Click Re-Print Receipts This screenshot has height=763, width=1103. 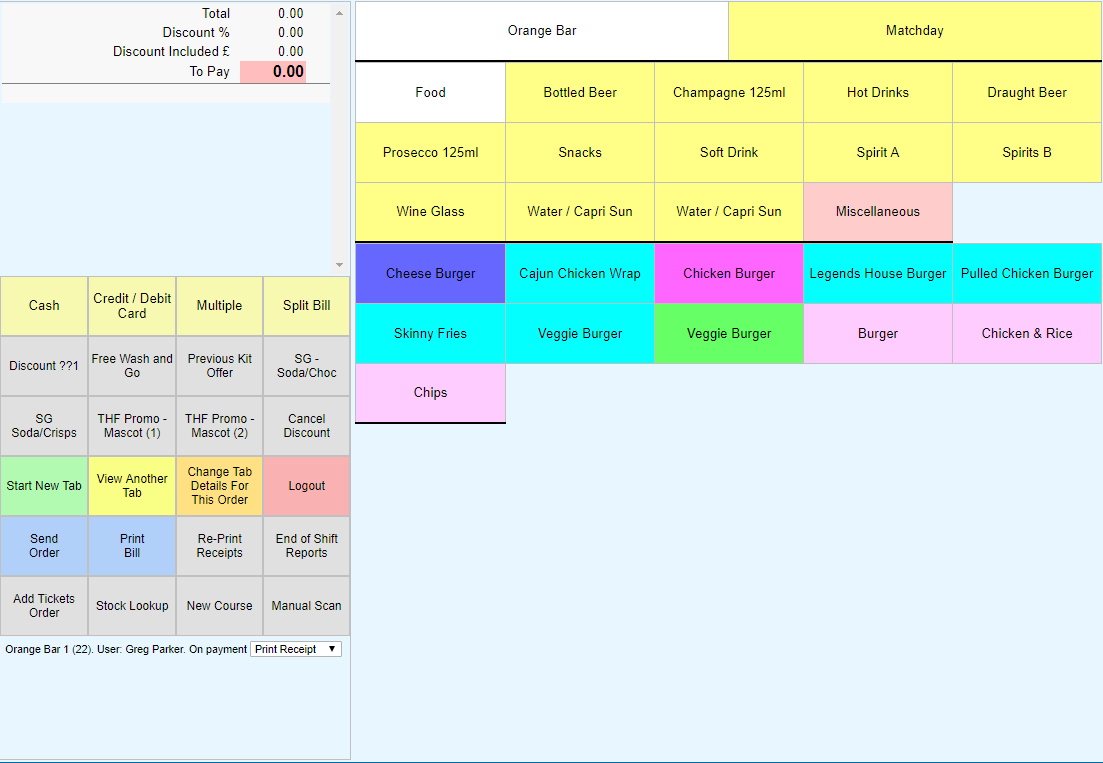coord(219,546)
